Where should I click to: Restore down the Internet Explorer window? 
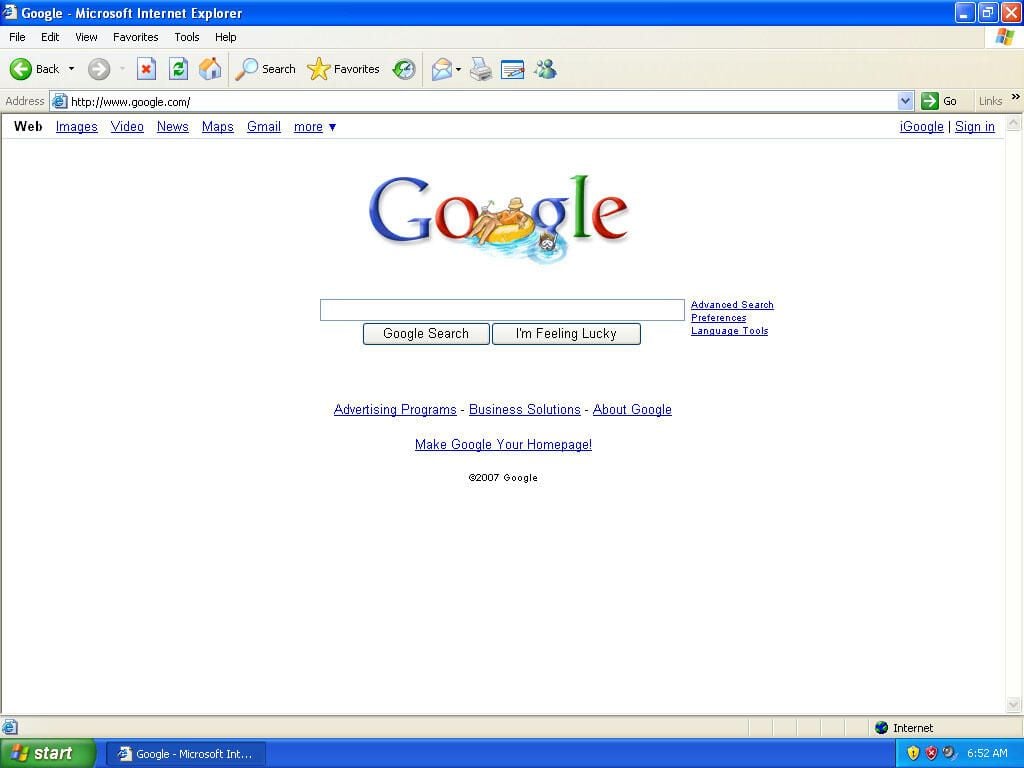click(987, 12)
